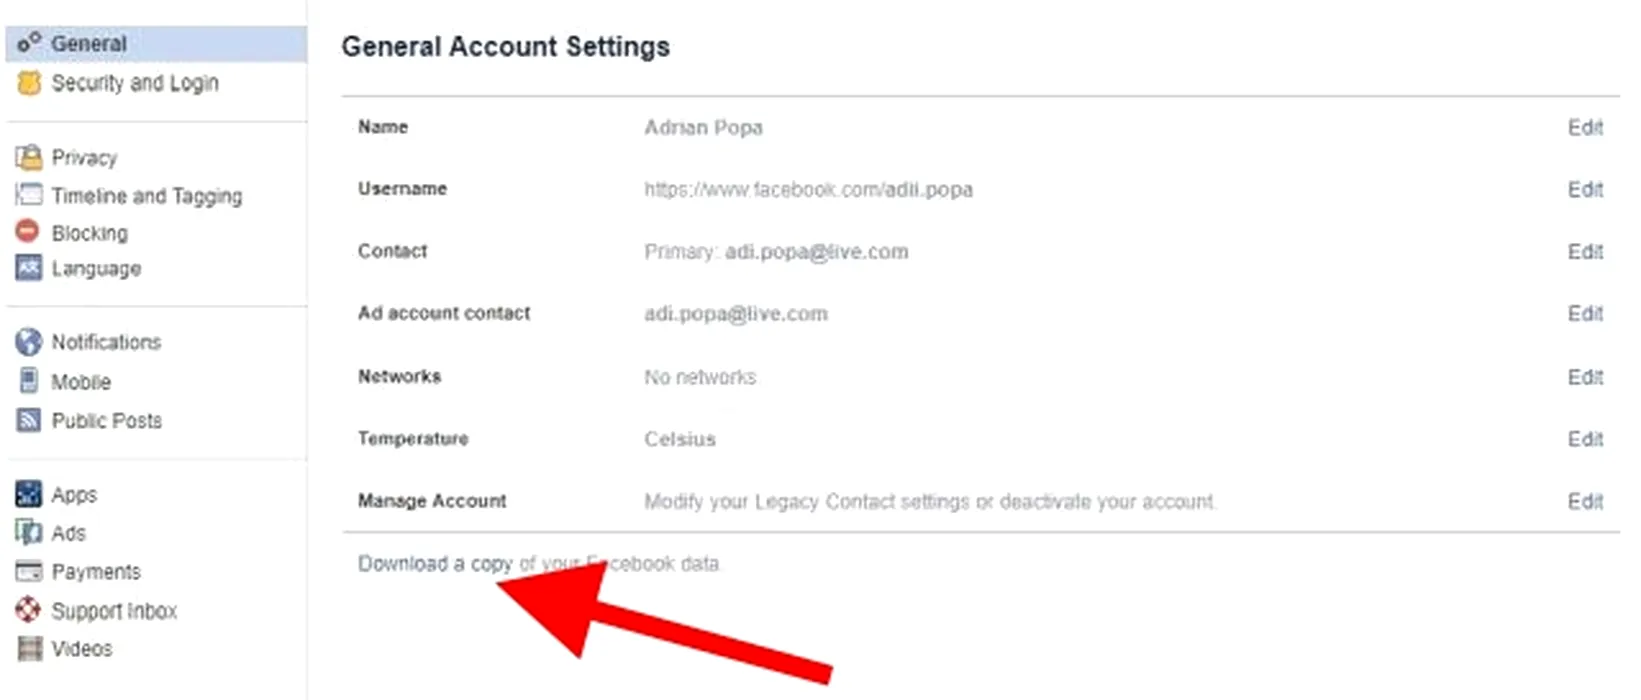
Task: Click the Privacy lock icon
Action: coord(29,157)
